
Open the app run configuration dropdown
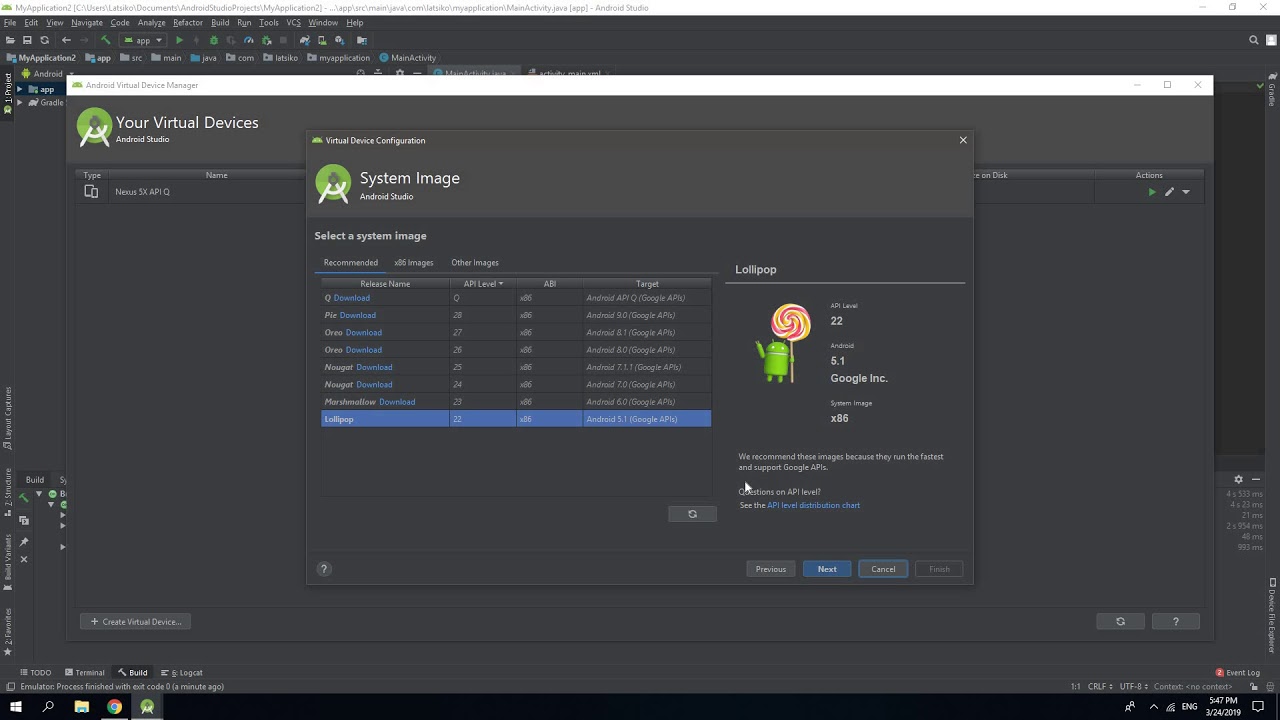tap(143, 40)
